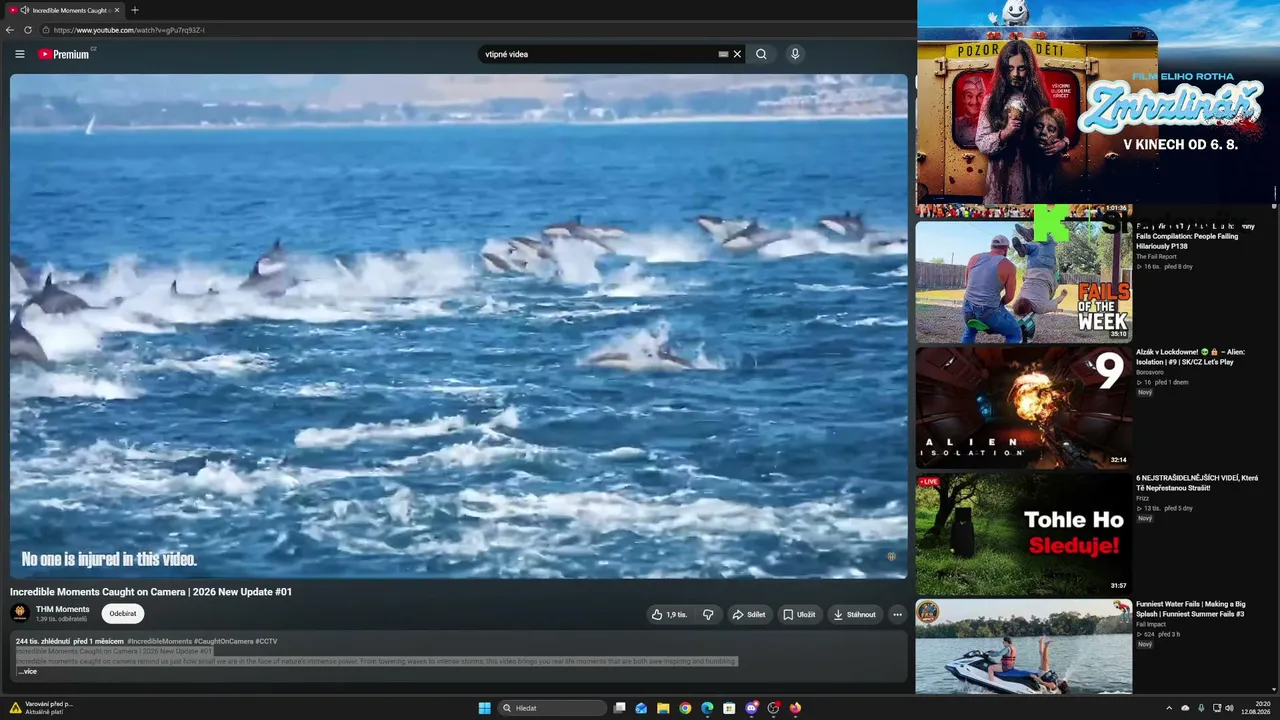Click hashtag #CaughtOnCamera
Image resolution: width=1280 pixels, height=720 pixels.
pos(223,641)
